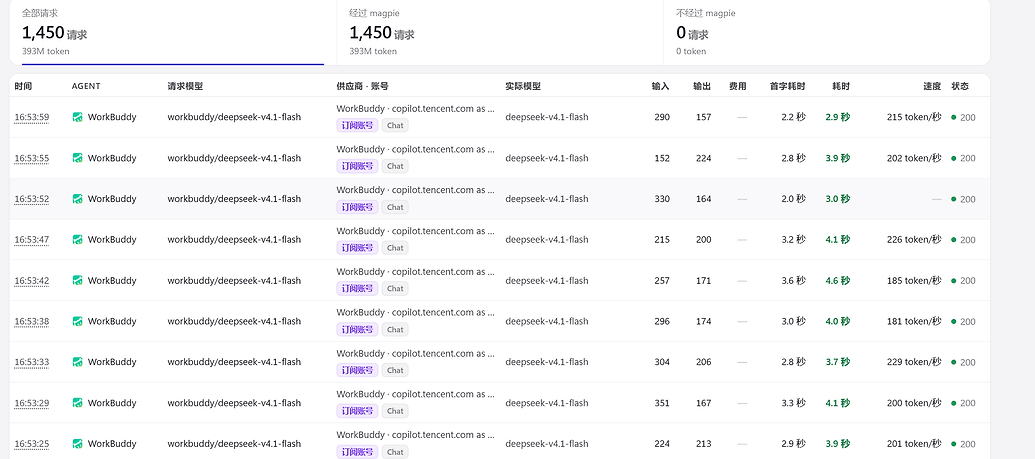Click the 215 token/秒 speed value
The height and width of the screenshot is (459, 1035).
click(914, 118)
